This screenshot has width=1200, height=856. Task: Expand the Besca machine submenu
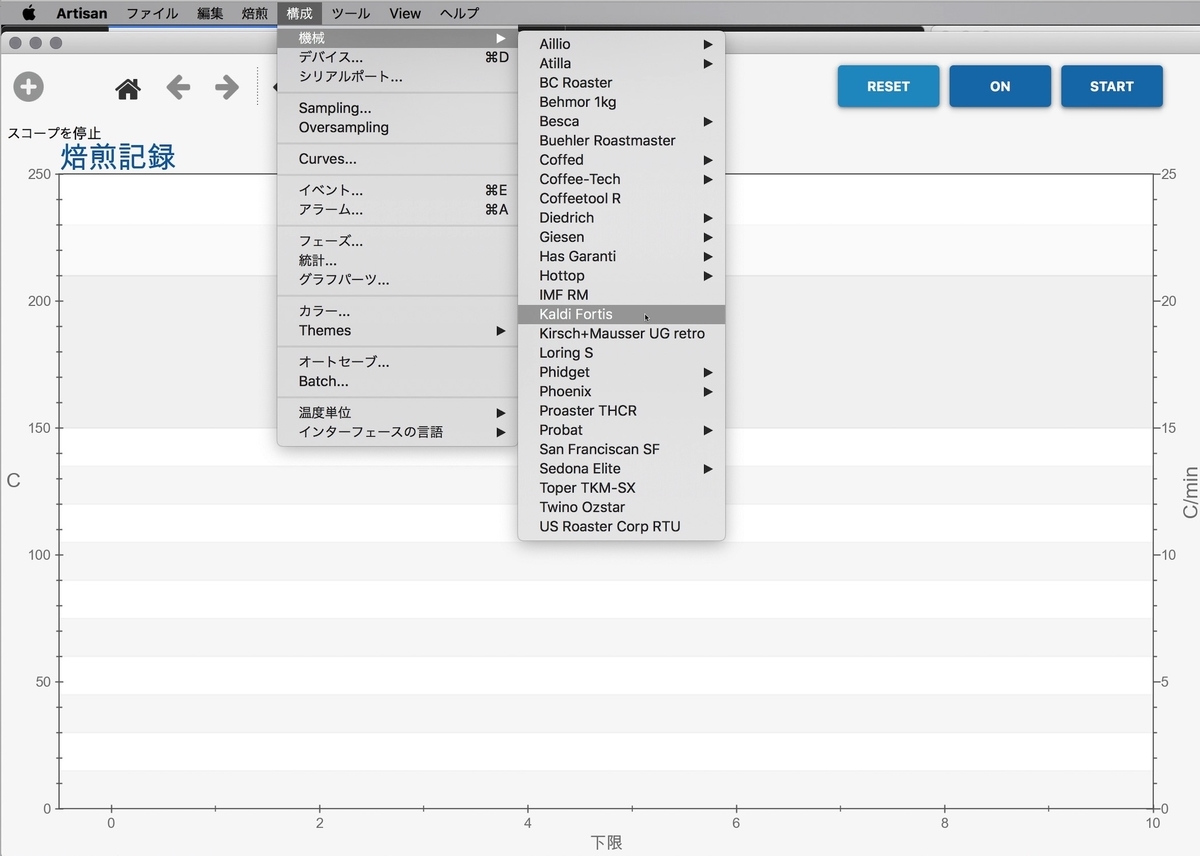tap(622, 121)
